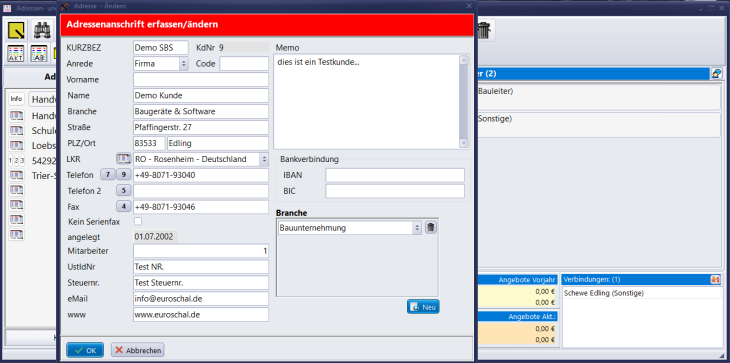
Task: Click the 1 2 3 icon beside 54292 row
Action: tap(16, 161)
